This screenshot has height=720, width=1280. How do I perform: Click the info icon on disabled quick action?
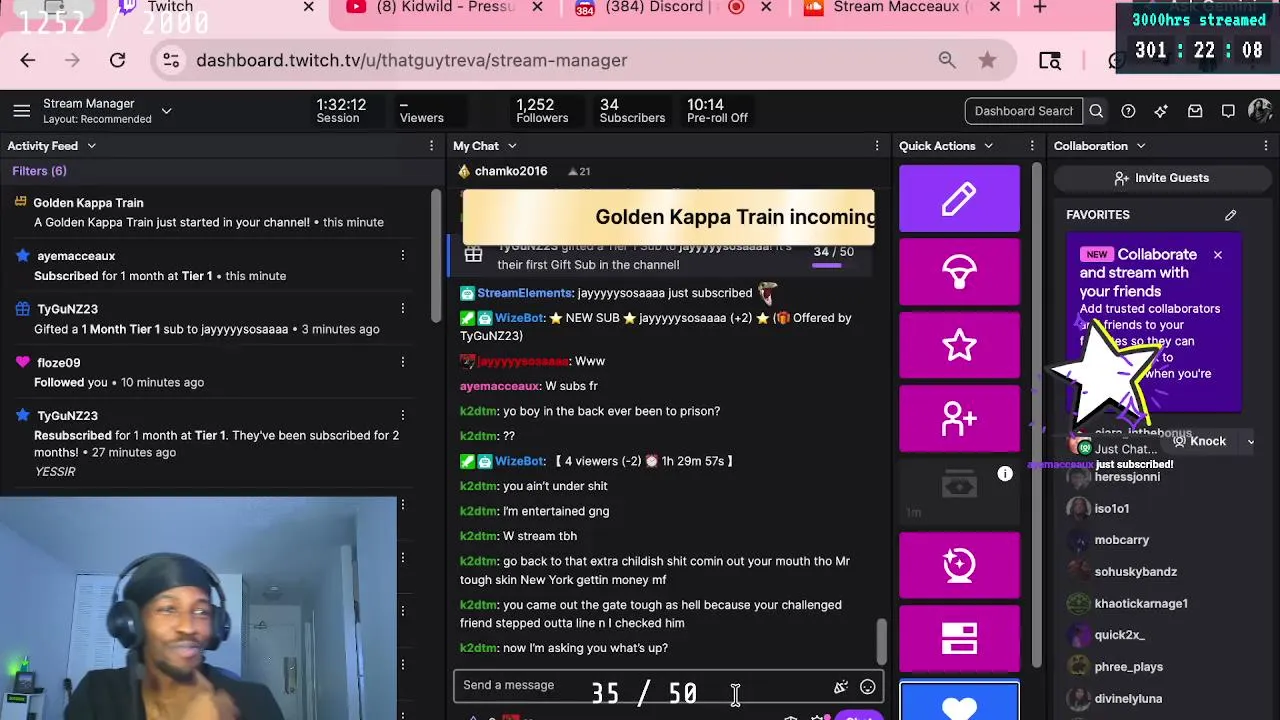point(1005,474)
